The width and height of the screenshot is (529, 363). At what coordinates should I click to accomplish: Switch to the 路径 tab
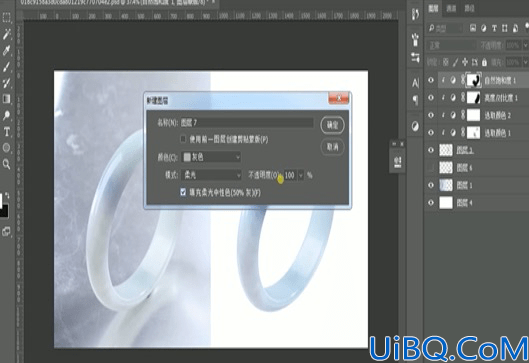click(469, 9)
